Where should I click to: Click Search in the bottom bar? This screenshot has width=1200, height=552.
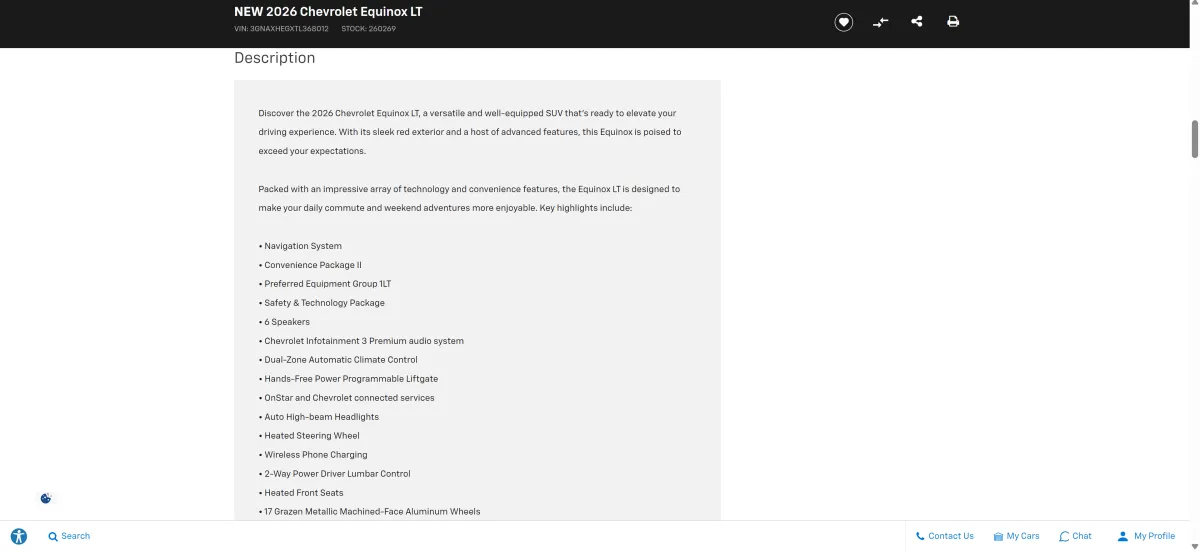coord(69,536)
